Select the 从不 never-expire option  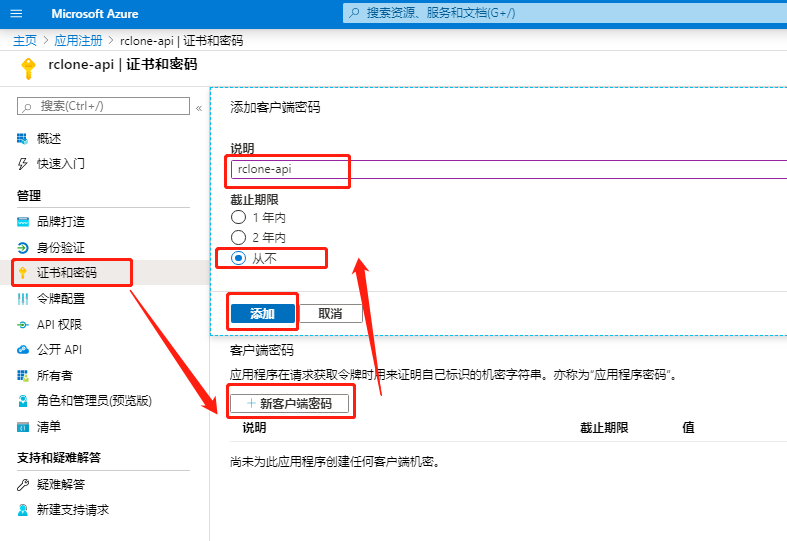pos(238,258)
